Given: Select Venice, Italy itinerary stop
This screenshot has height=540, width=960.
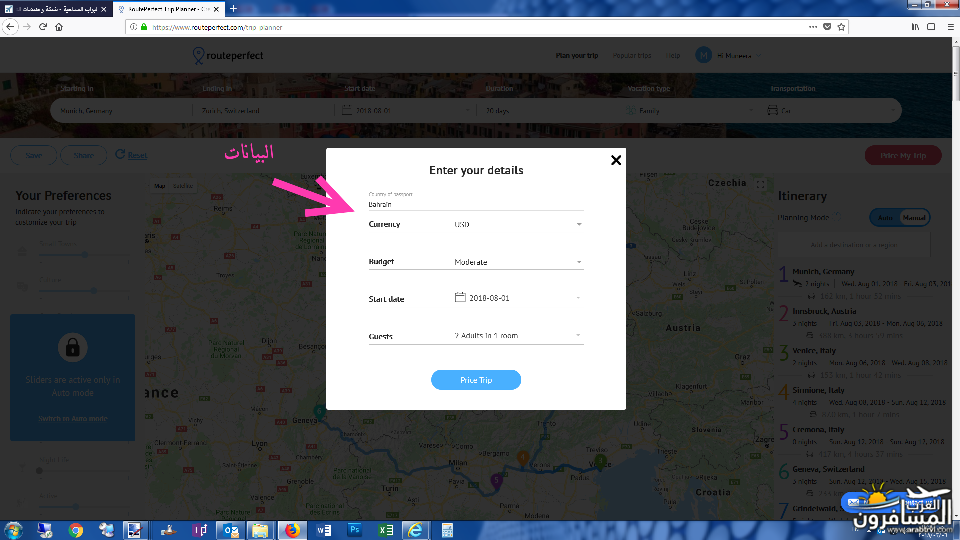Looking at the screenshot, I should (814, 350).
